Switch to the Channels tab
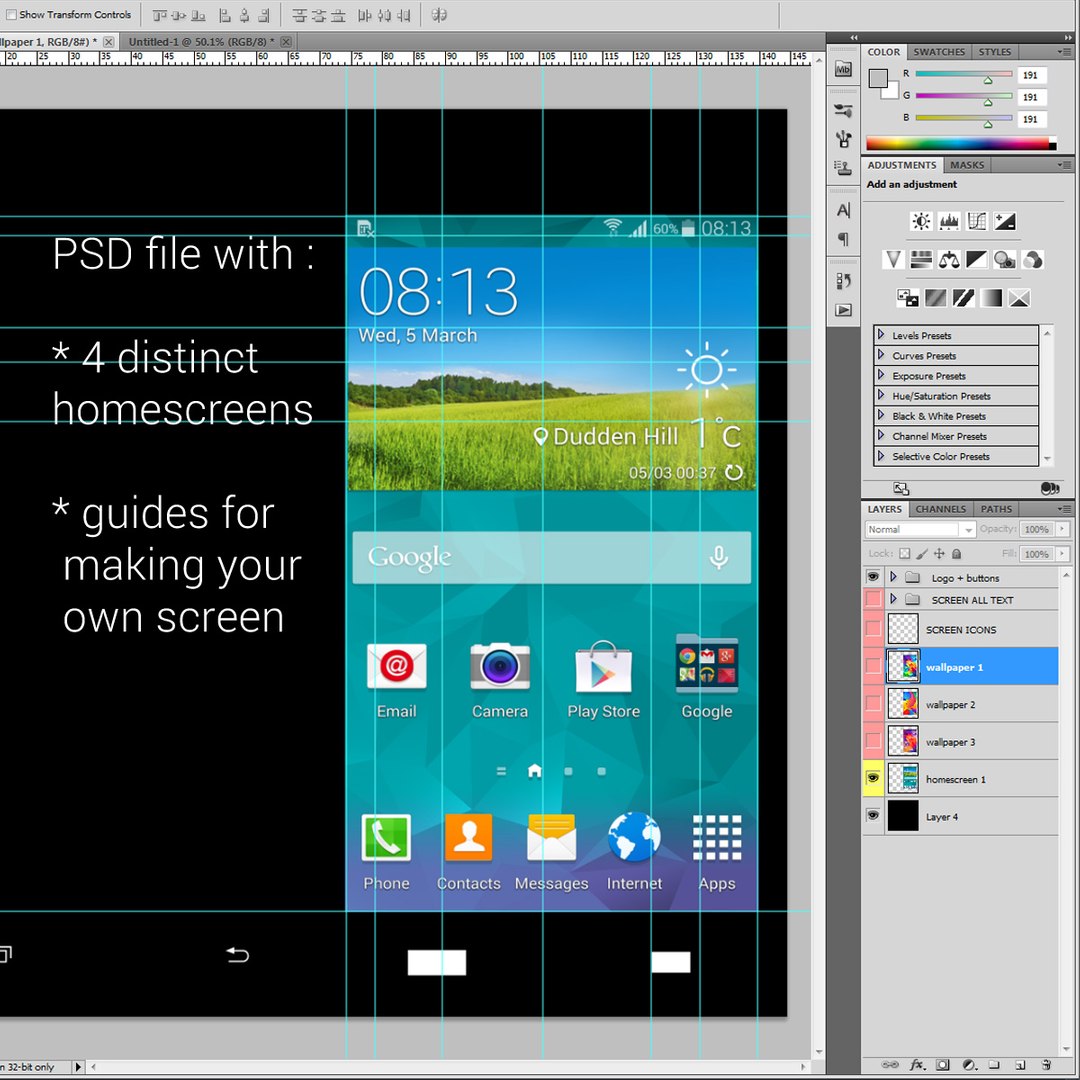Screen dimensions: 1080x1080 [x=940, y=509]
